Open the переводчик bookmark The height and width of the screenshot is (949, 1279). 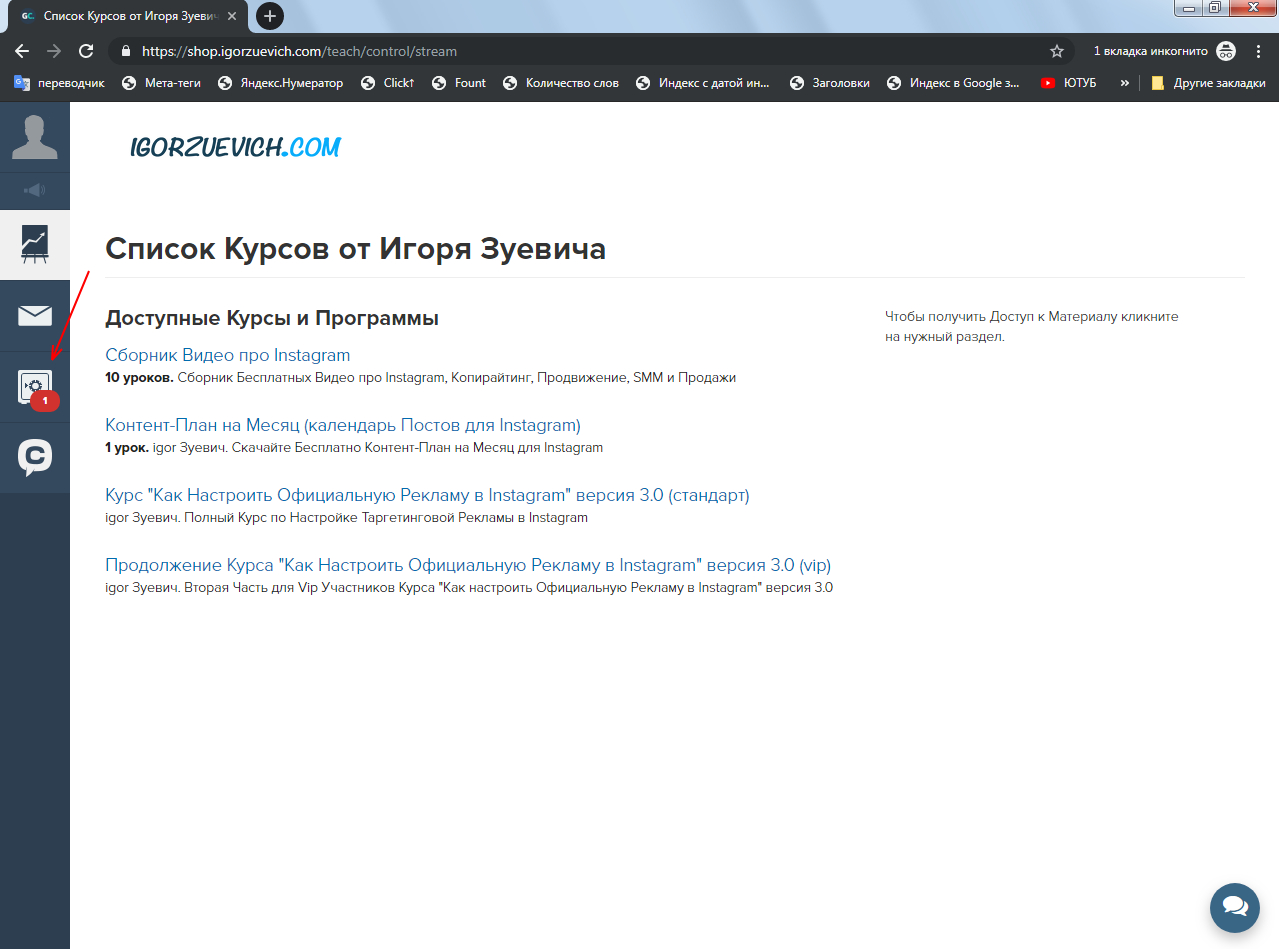[59, 83]
